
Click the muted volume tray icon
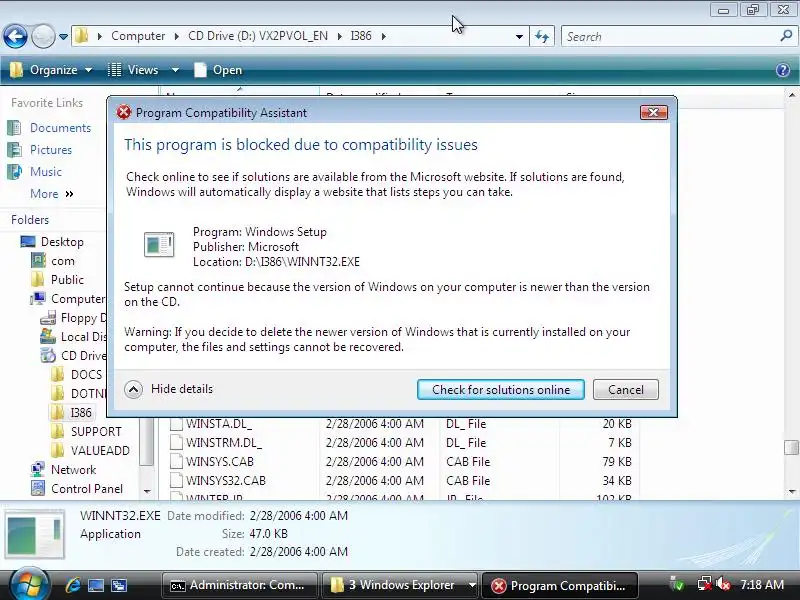pos(722,585)
